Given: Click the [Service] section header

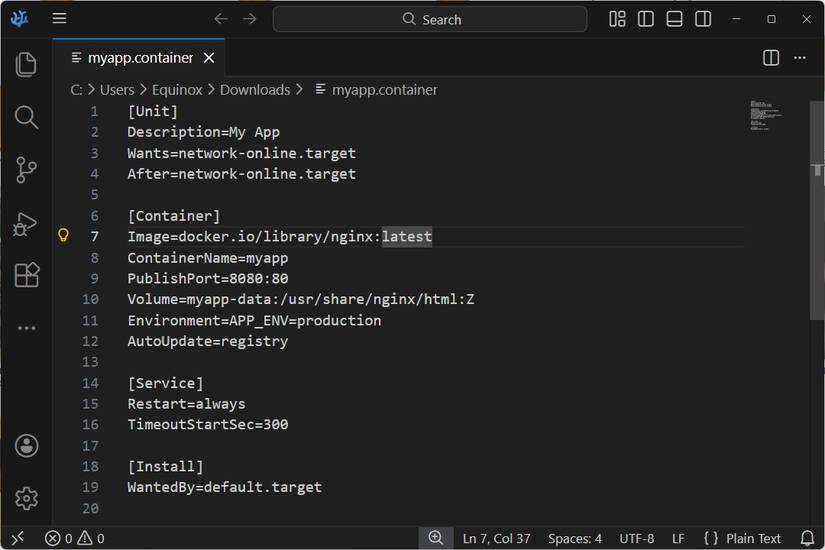Looking at the screenshot, I should point(165,383).
